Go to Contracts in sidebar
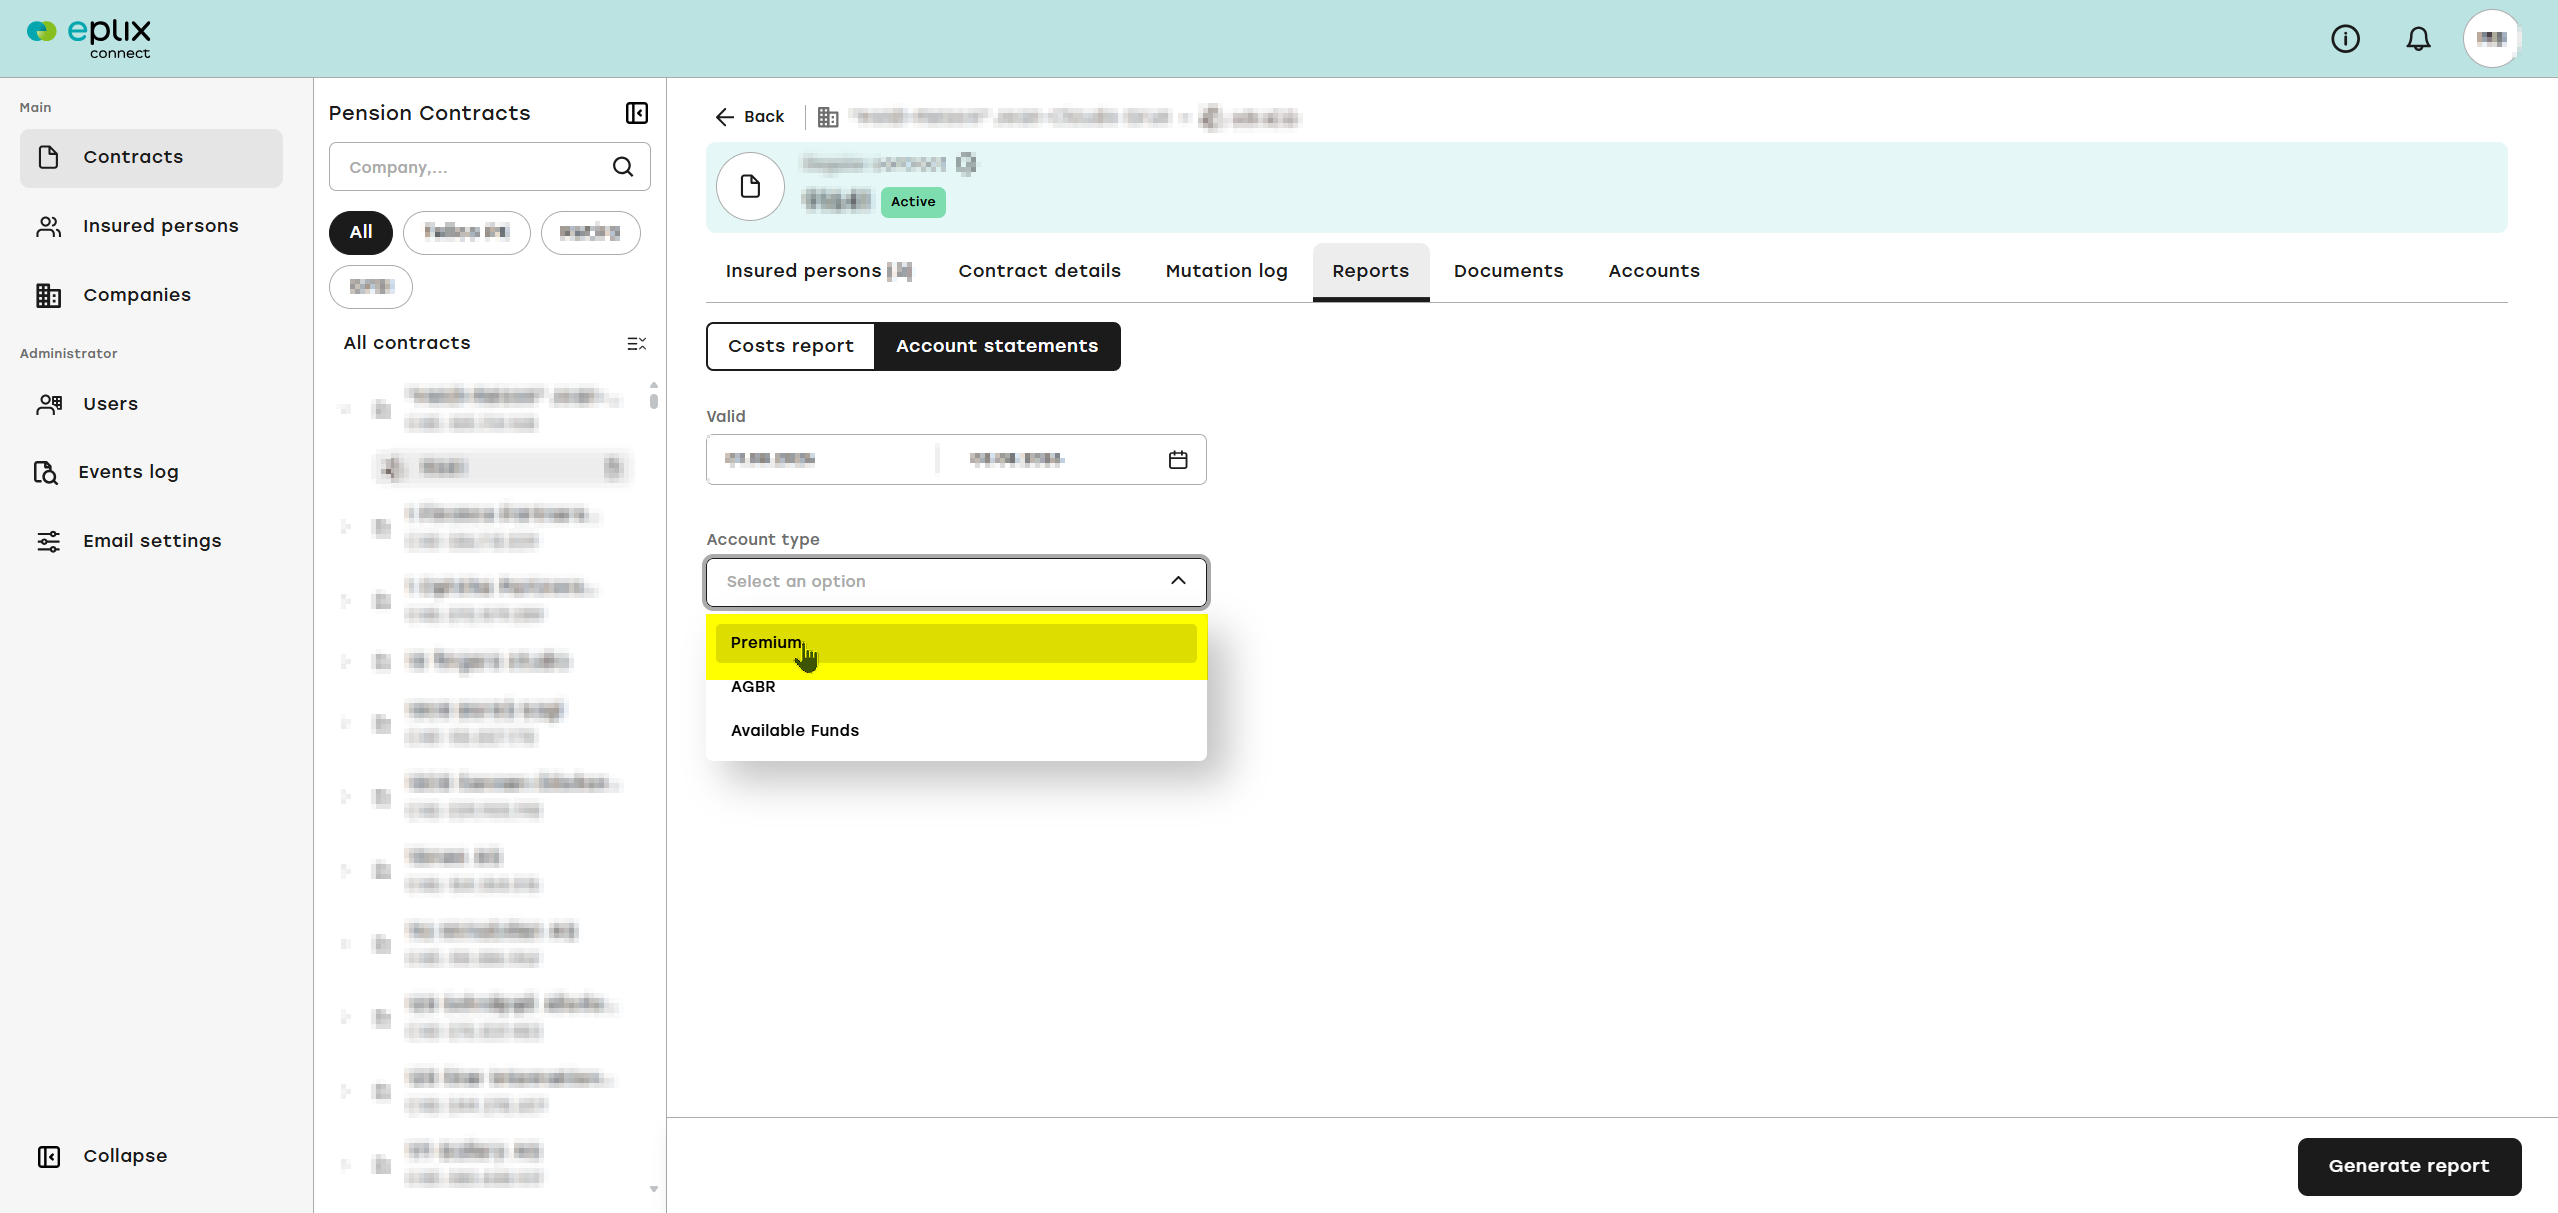This screenshot has width=2558, height=1213. point(151,157)
